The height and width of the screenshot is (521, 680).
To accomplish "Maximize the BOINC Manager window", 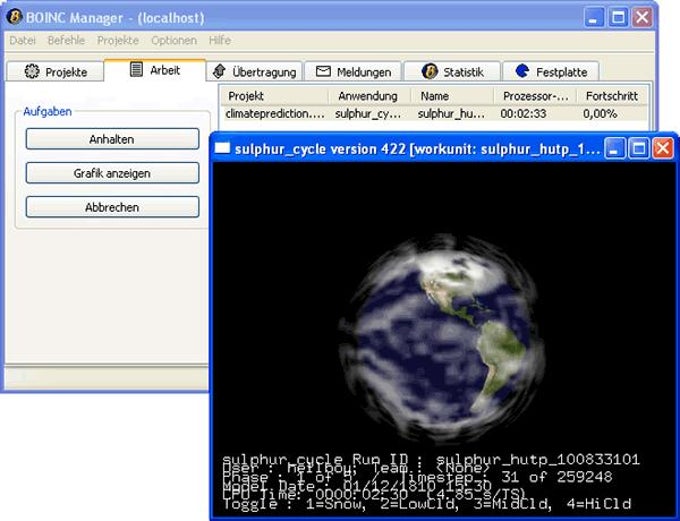I will tap(618, 18).
